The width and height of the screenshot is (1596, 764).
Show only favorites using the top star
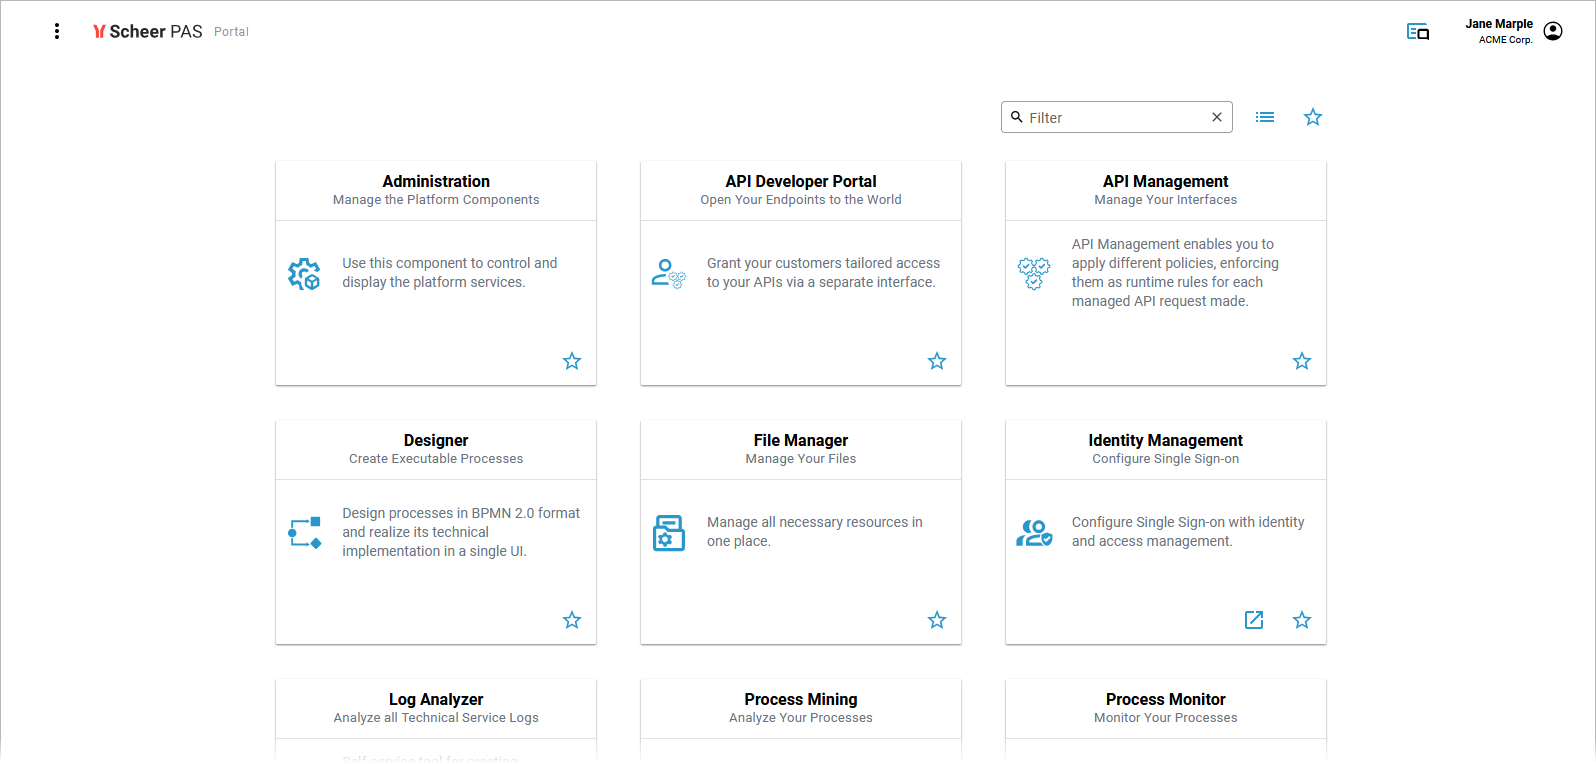pos(1313,117)
